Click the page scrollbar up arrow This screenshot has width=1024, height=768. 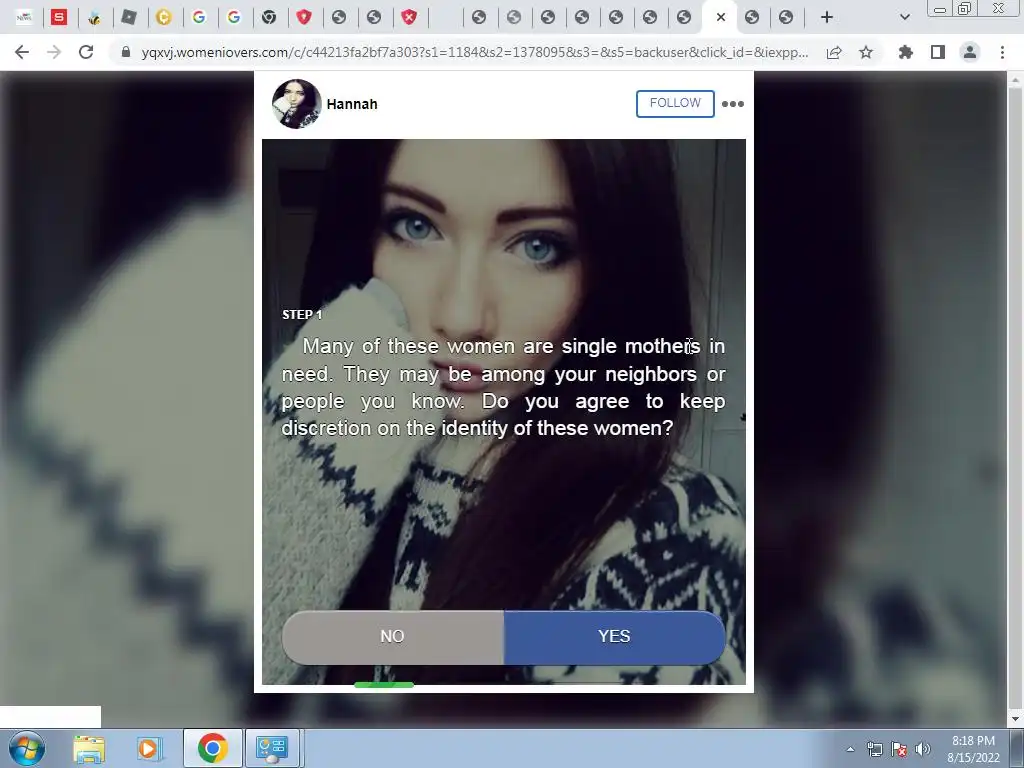pos(1016,78)
